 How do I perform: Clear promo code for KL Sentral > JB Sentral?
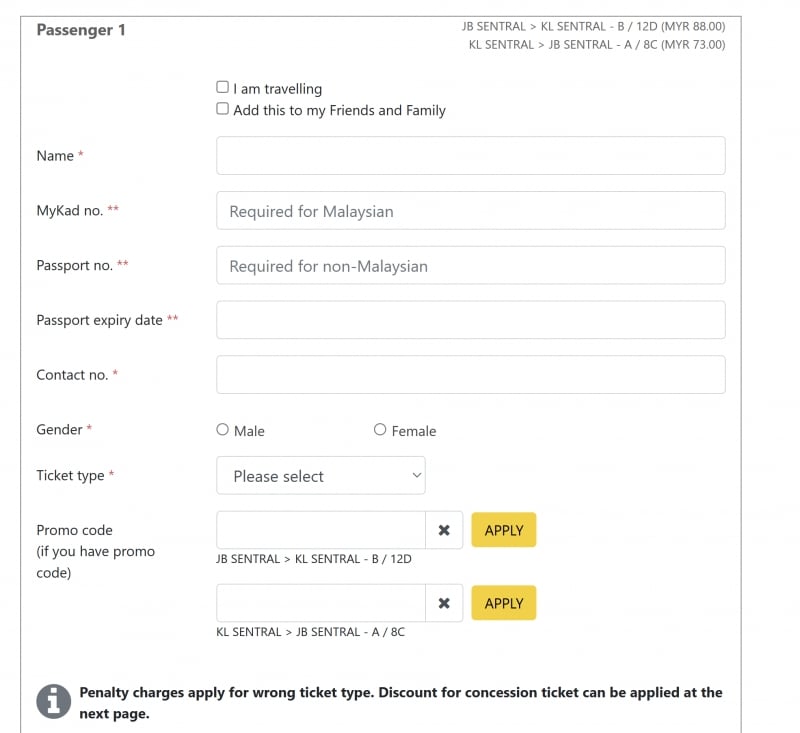coord(444,604)
